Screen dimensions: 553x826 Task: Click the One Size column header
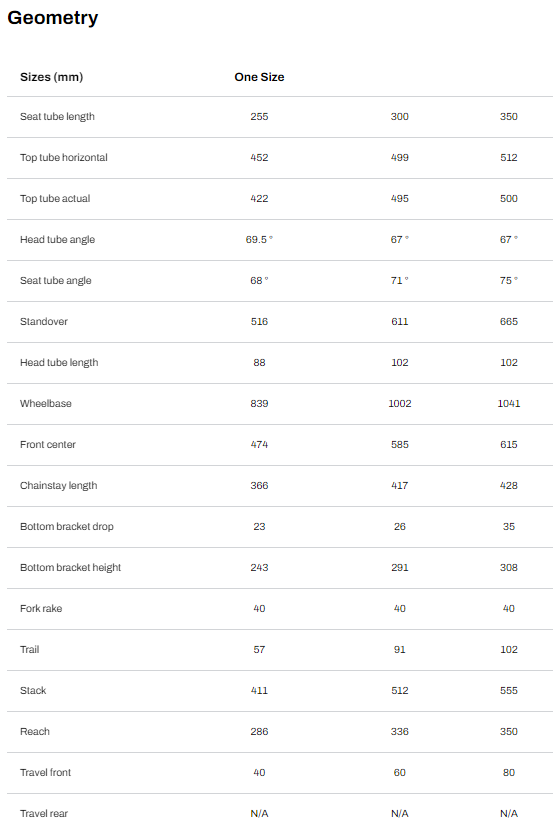pos(259,77)
